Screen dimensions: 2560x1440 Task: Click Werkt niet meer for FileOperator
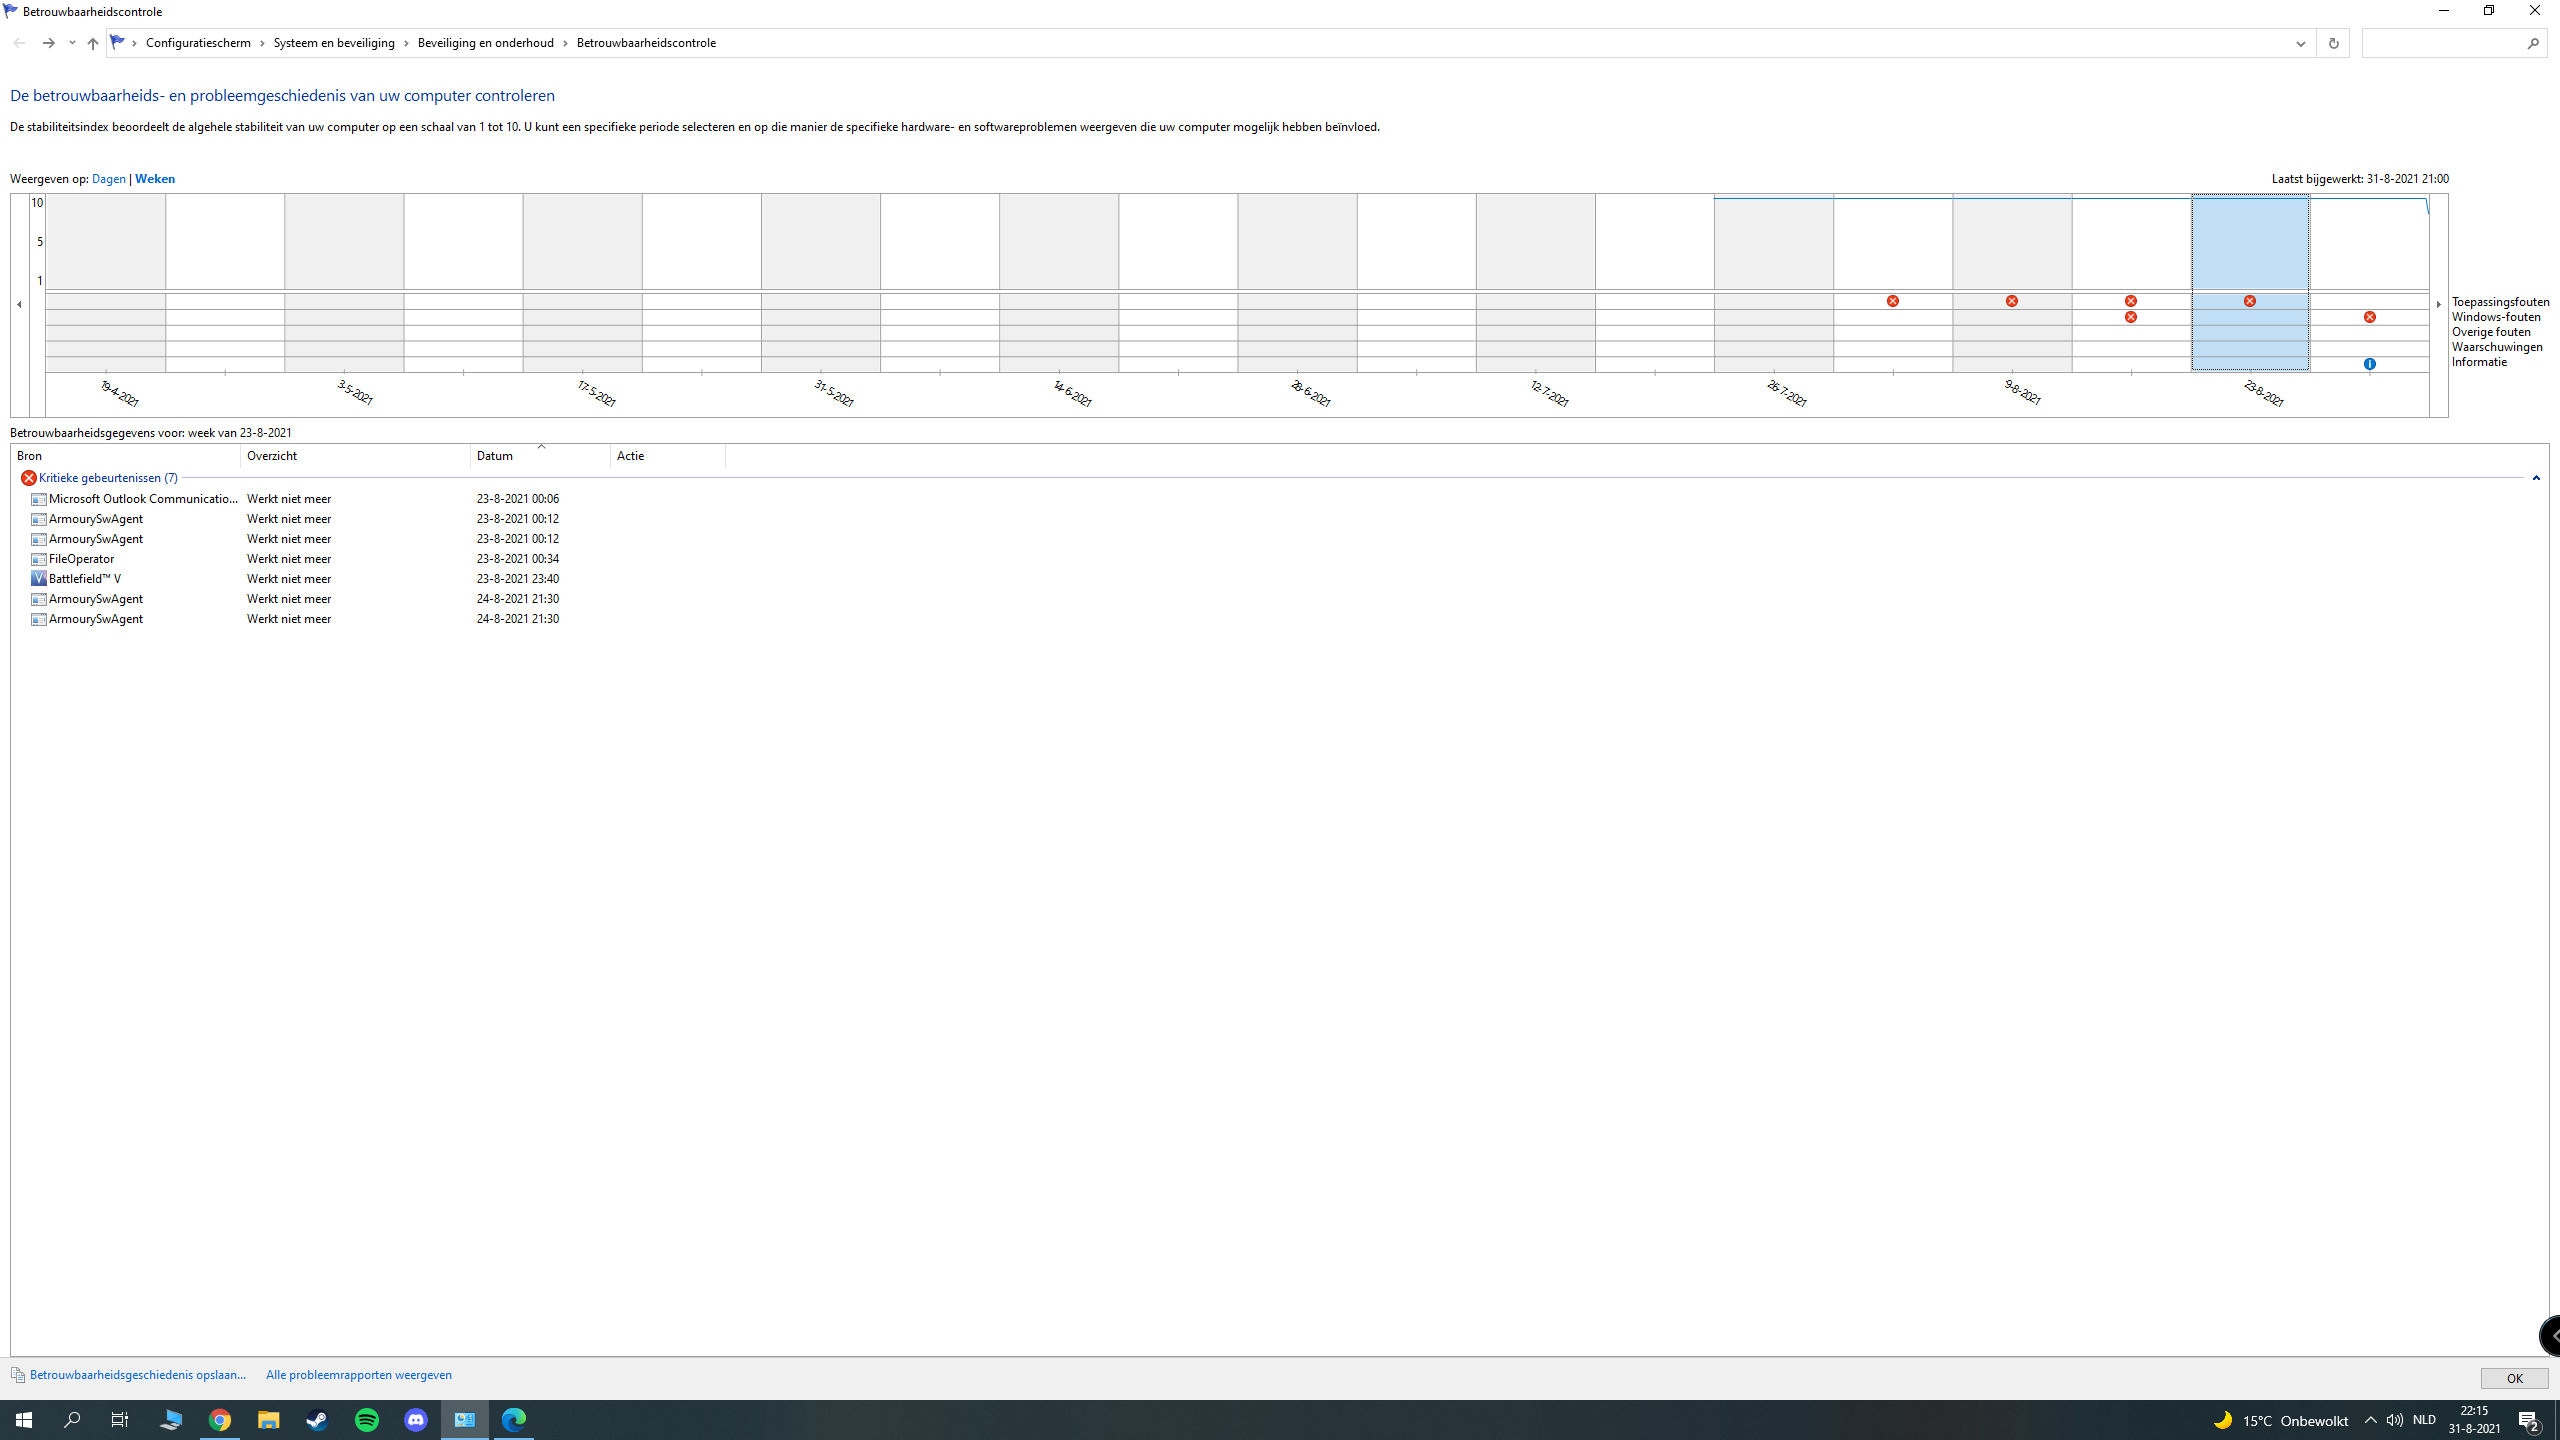coord(289,559)
